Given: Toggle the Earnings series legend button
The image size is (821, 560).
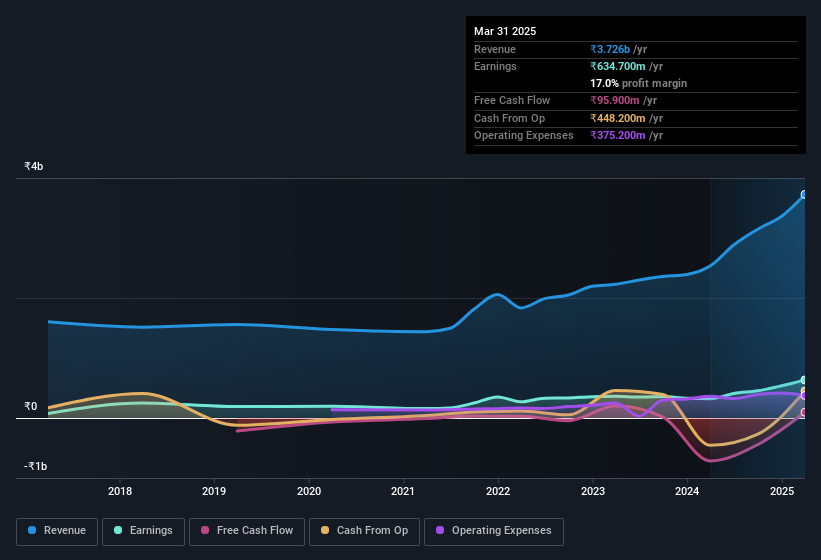Looking at the screenshot, I should point(143,532).
